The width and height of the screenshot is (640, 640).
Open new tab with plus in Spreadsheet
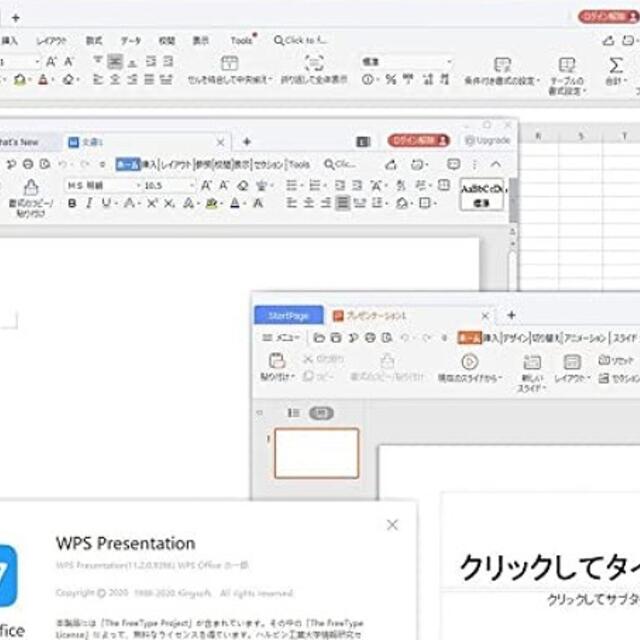click(16, 18)
